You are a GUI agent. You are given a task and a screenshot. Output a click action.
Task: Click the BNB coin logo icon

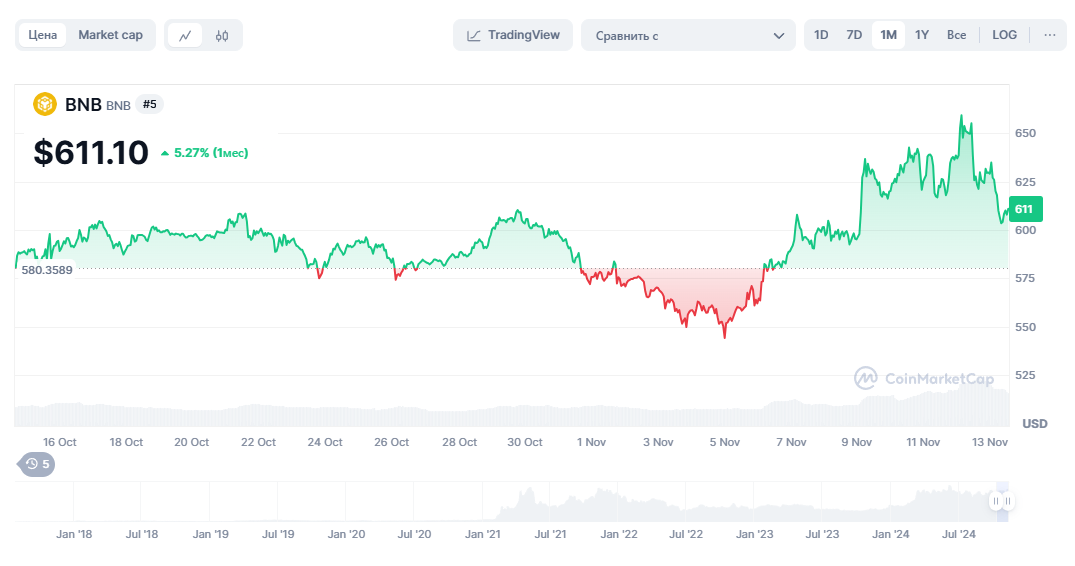point(45,104)
